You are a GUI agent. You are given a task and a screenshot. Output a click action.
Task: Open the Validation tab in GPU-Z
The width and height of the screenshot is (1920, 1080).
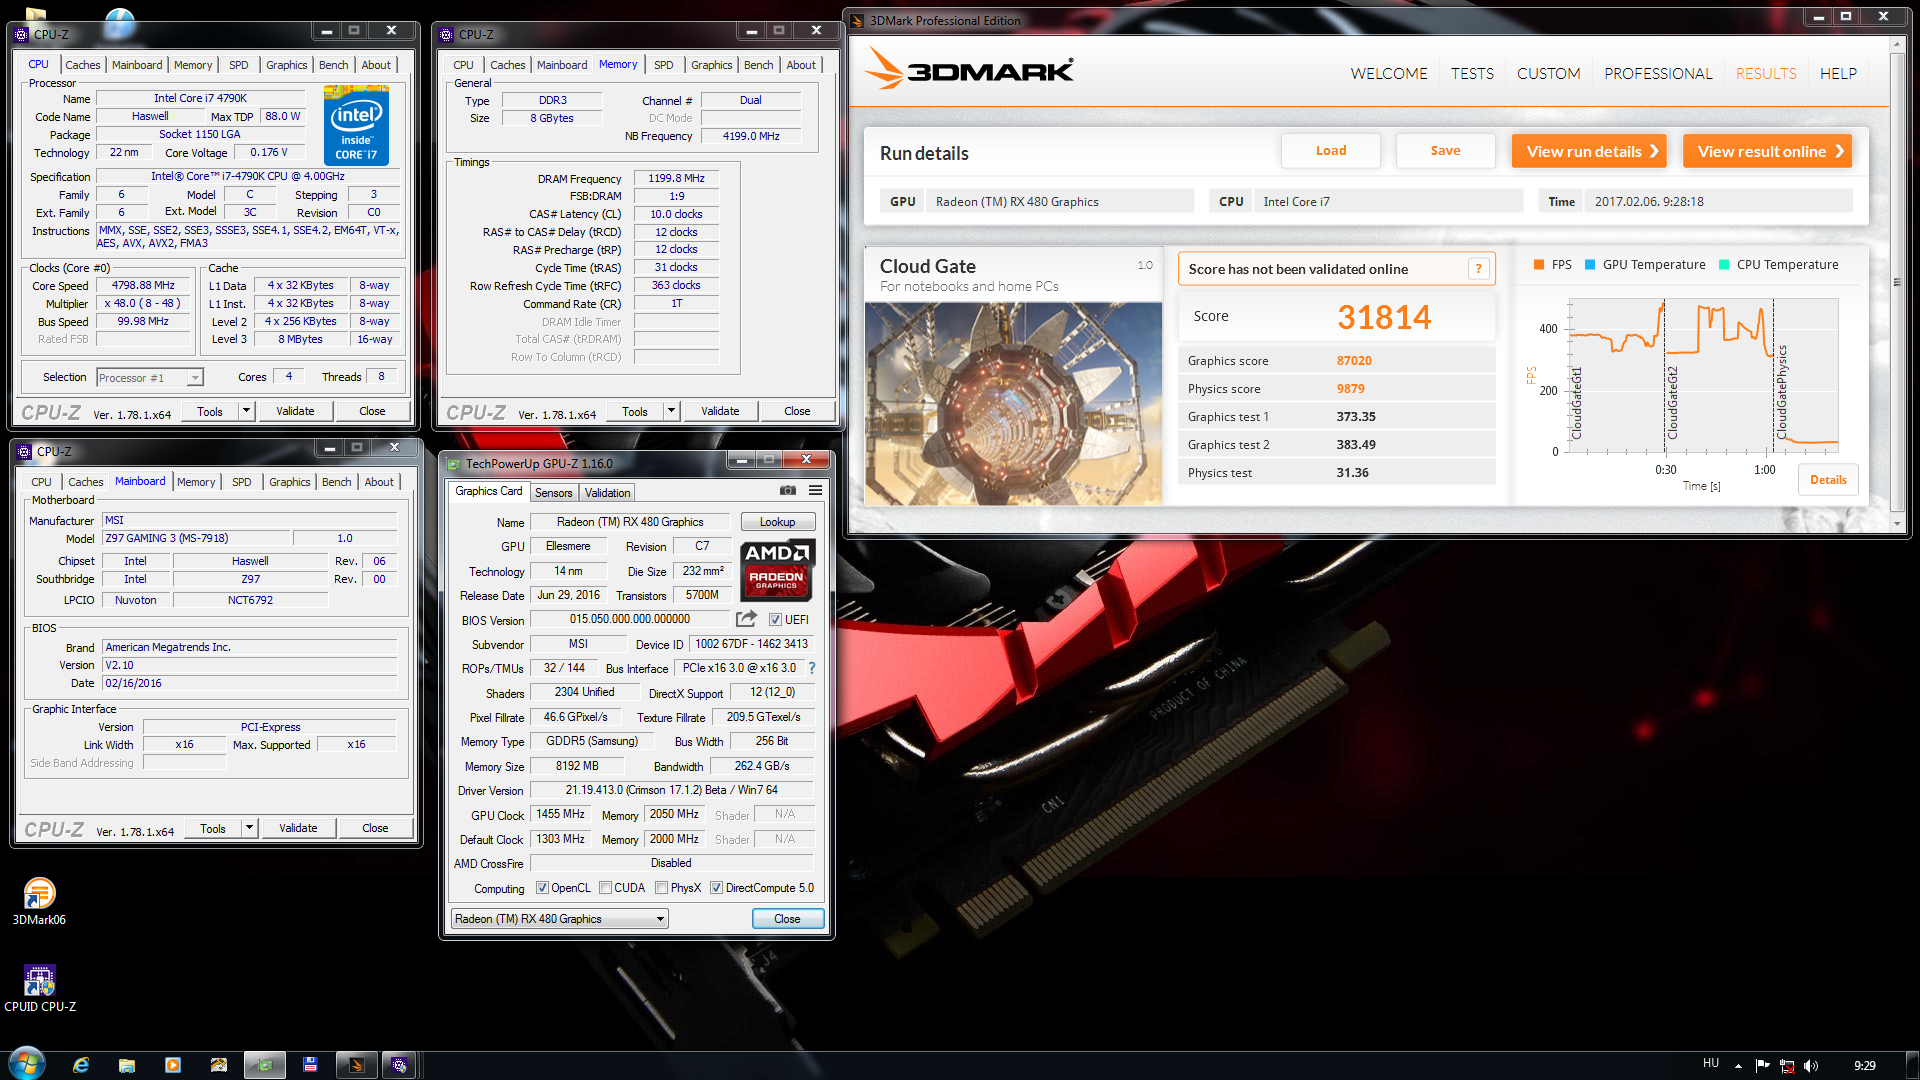607,493
